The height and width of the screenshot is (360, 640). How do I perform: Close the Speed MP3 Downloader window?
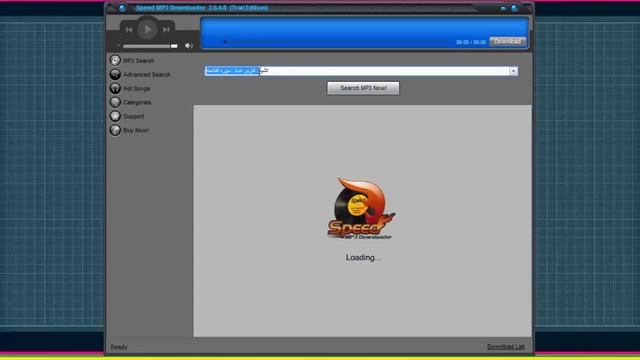click(515, 8)
